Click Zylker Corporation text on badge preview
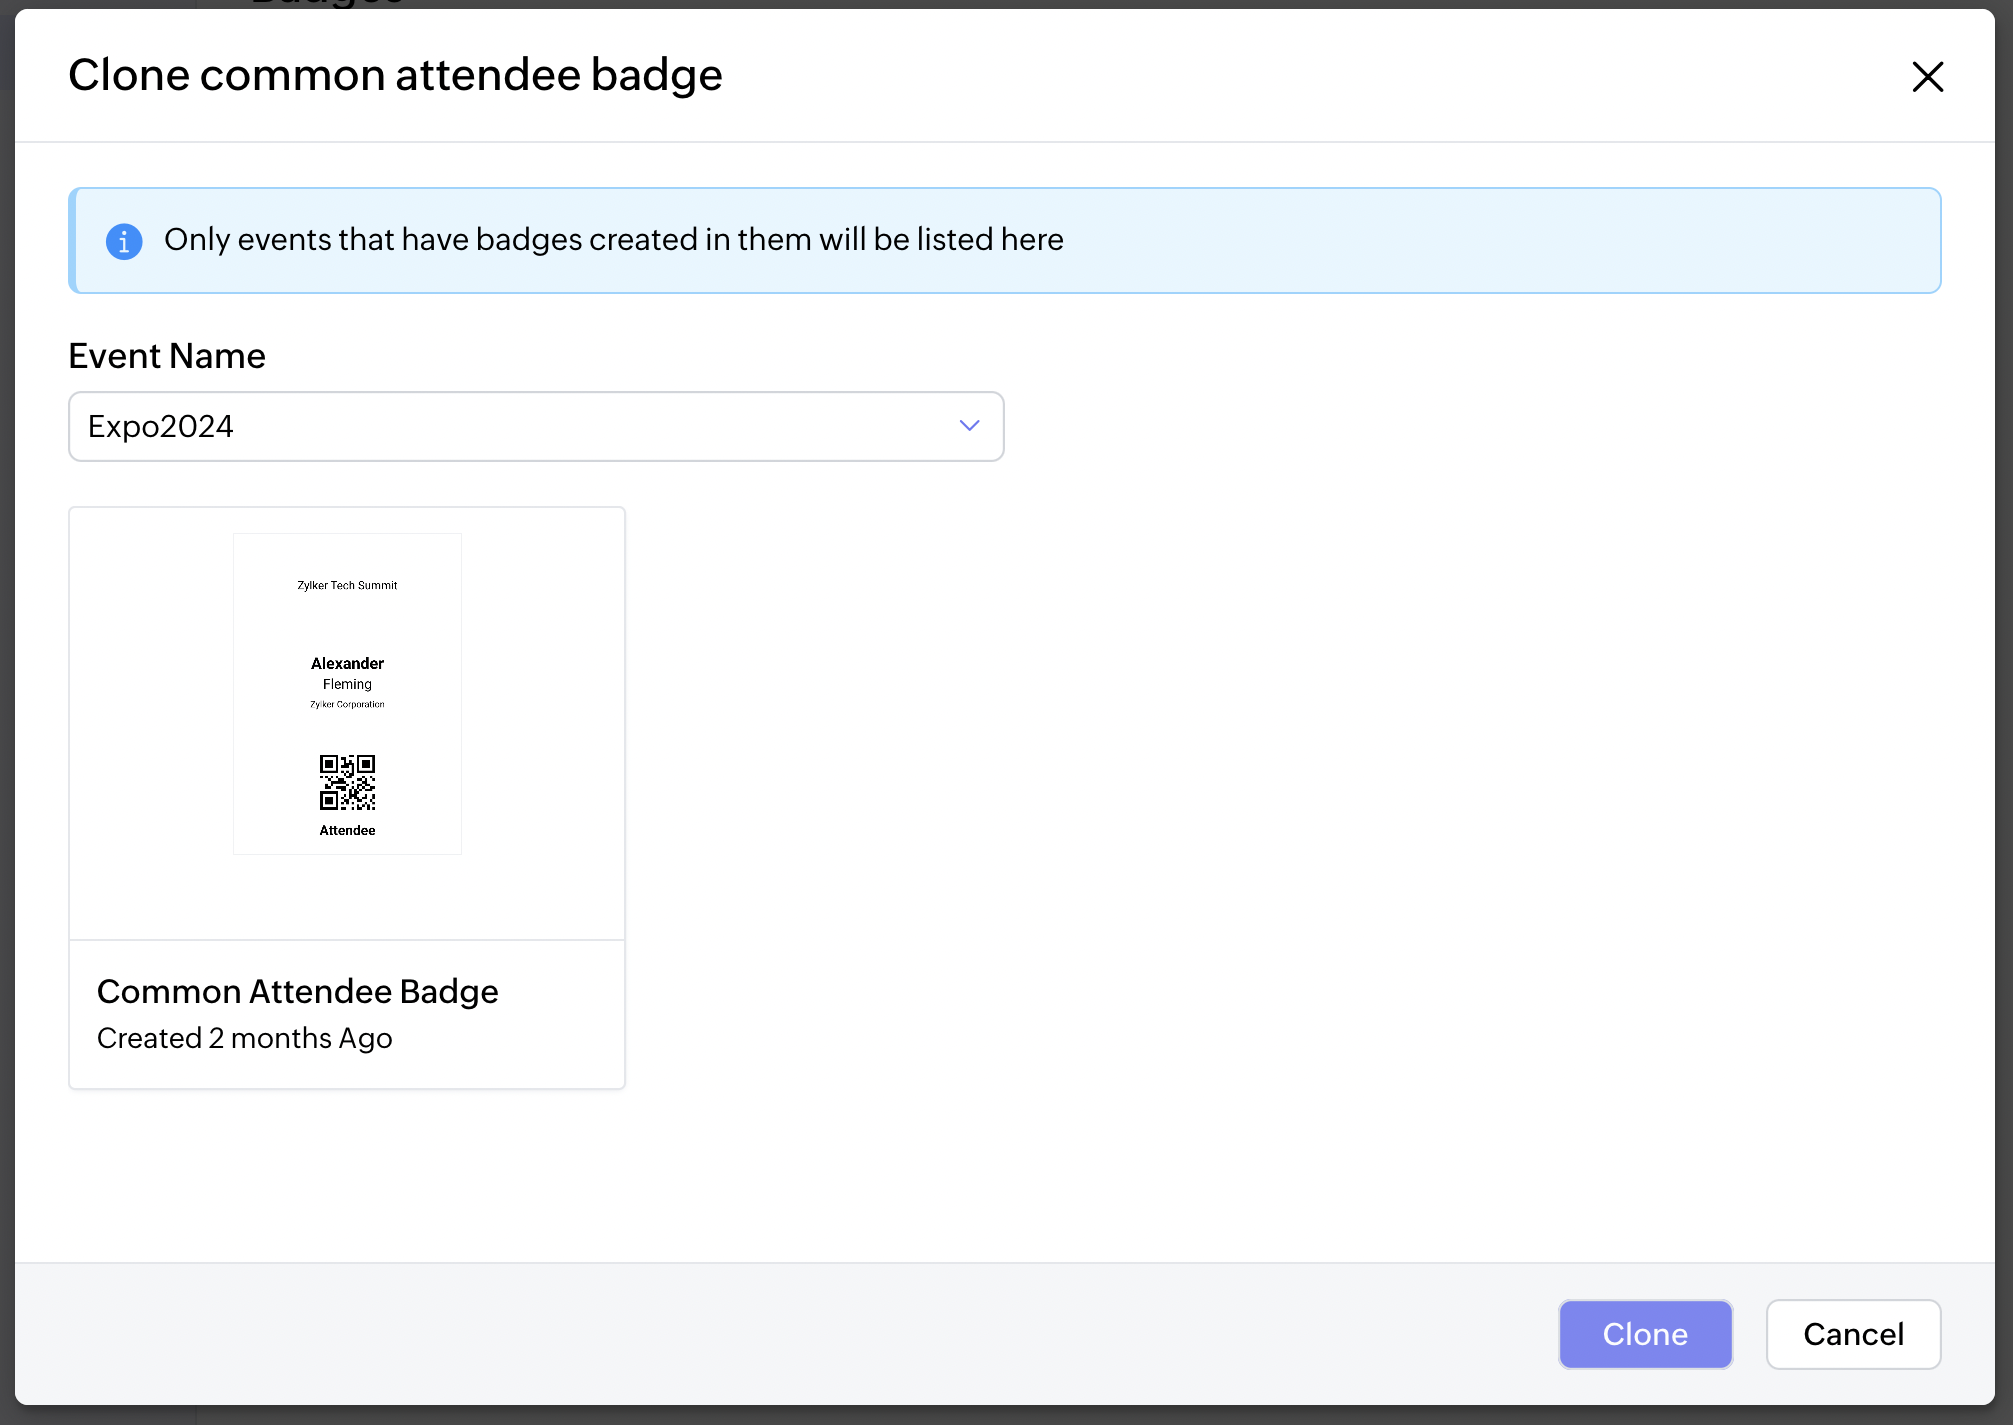Screen dimensions: 2013x1425 click(x=347, y=704)
